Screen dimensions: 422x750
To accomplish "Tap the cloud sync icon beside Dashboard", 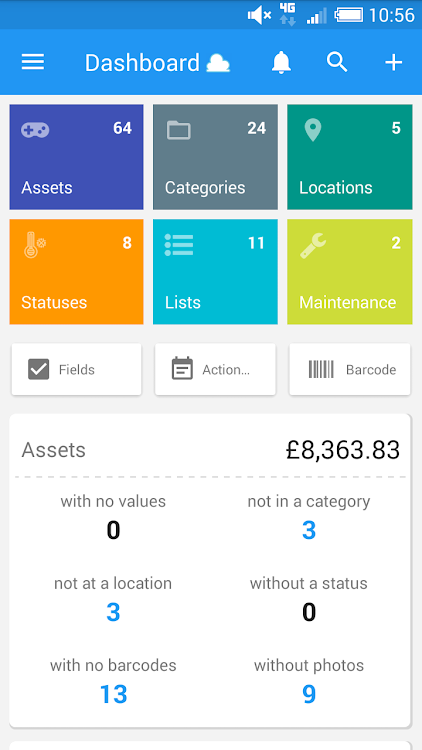I will pos(218,63).
